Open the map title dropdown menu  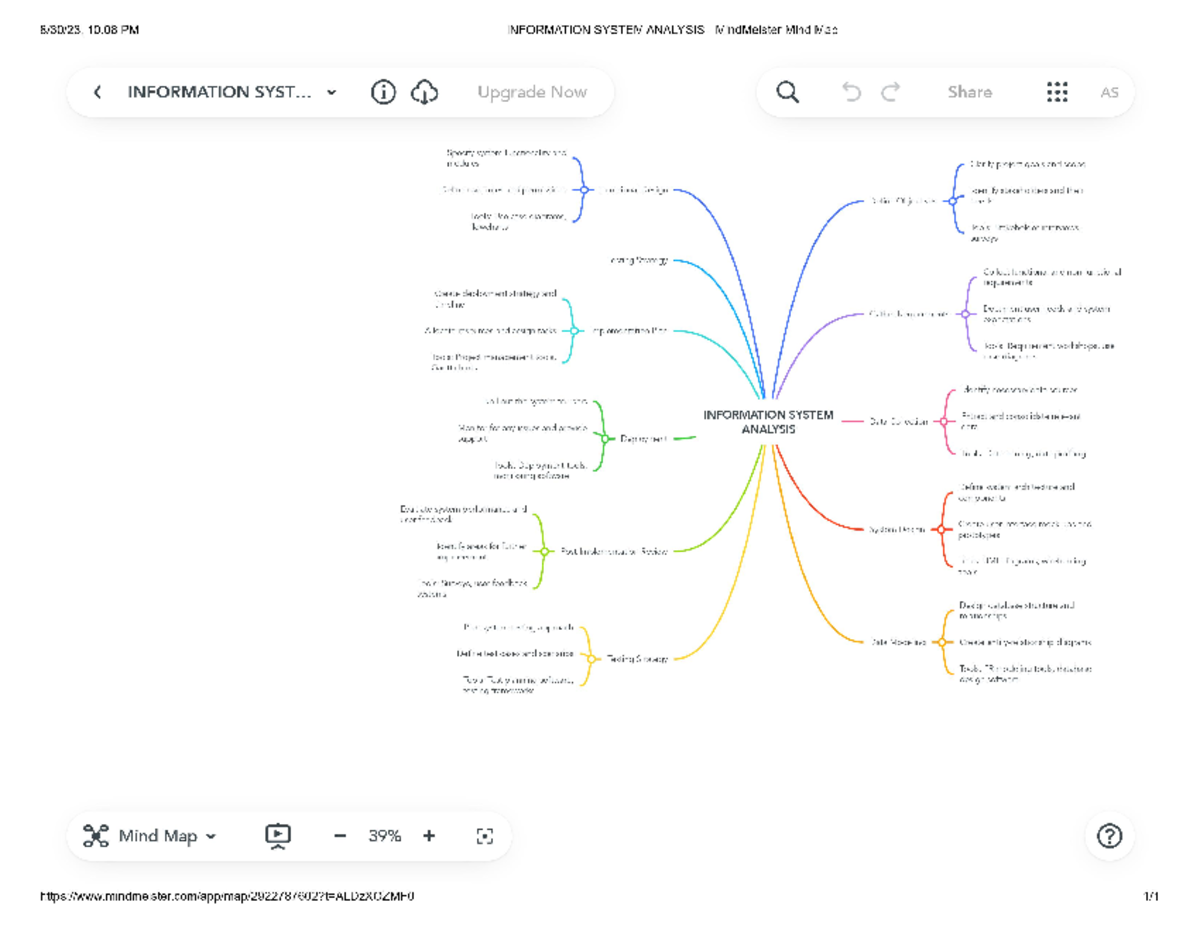332,92
